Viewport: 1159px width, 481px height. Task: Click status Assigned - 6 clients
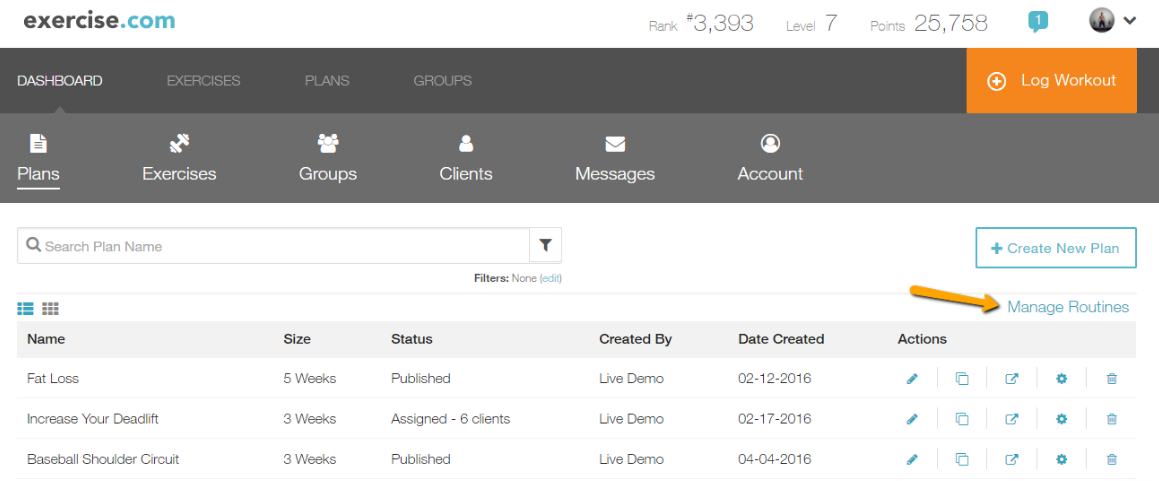click(x=450, y=419)
